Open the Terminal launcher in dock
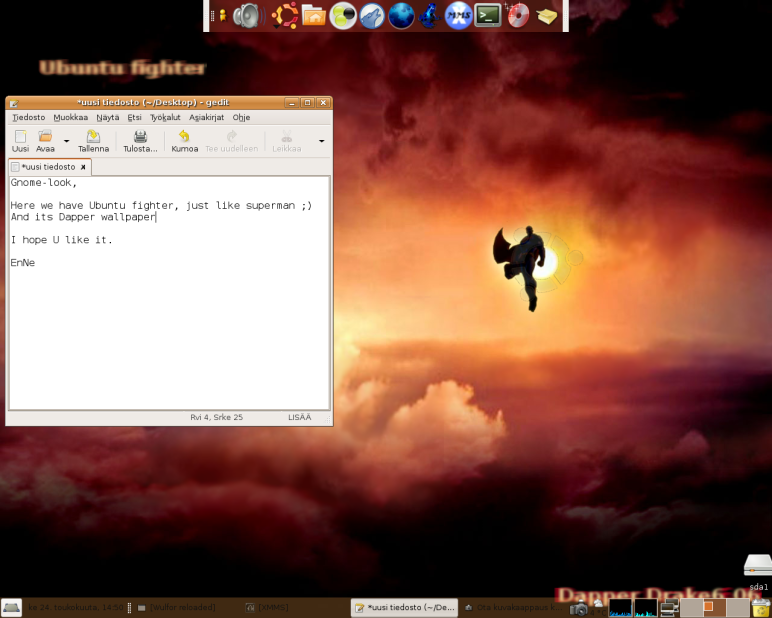The image size is (772, 618). point(487,15)
